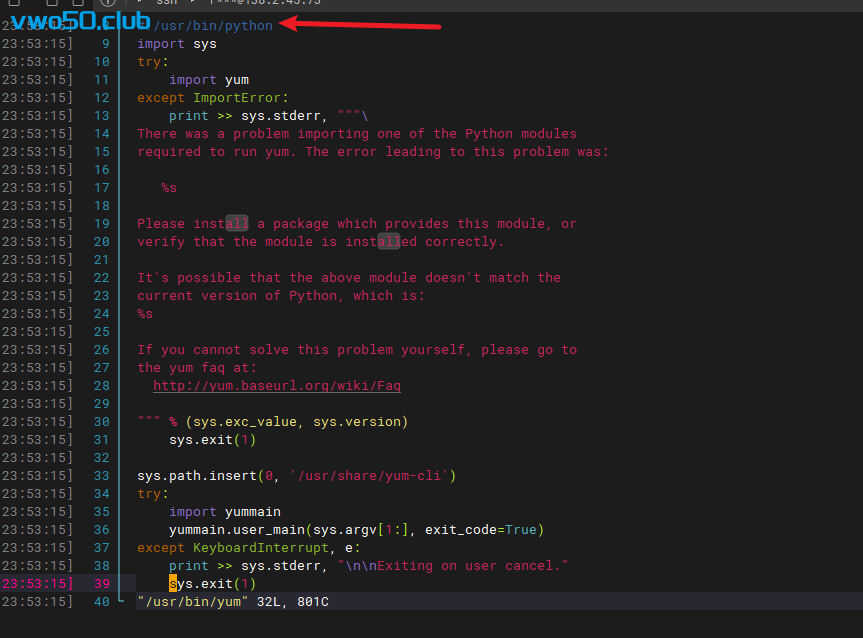Click the orange block cursor on line 39
This screenshot has height=638, width=863.
pyautogui.click(x=173, y=584)
